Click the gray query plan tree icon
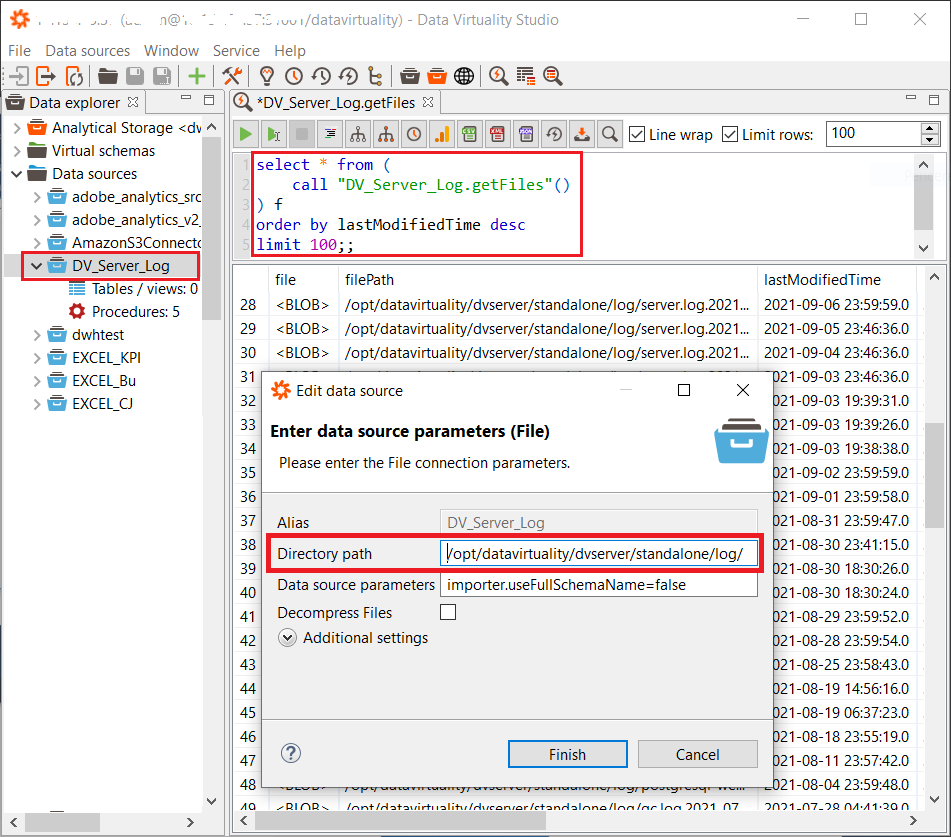951x837 pixels. [358, 134]
